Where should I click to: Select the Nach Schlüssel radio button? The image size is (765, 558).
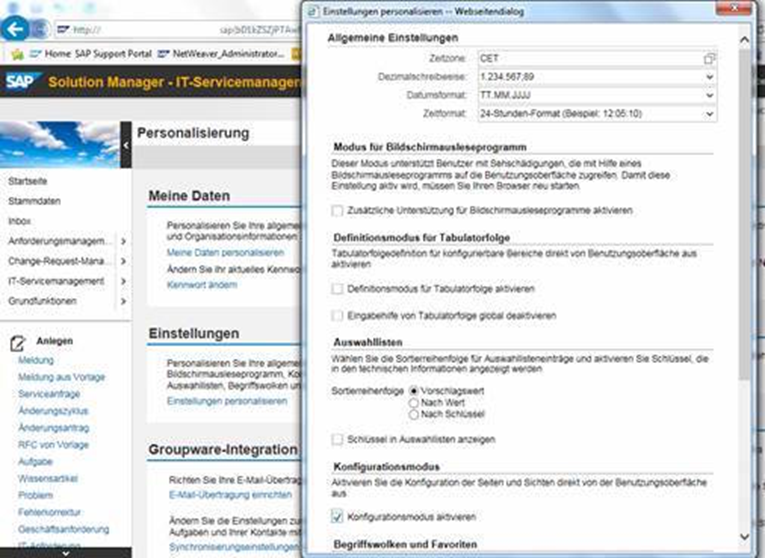tap(414, 413)
